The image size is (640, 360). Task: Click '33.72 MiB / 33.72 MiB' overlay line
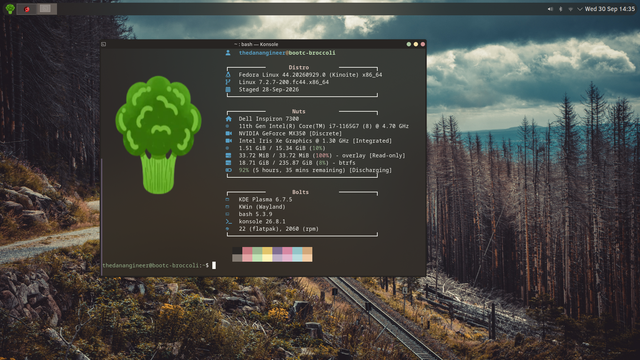pos(322,156)
